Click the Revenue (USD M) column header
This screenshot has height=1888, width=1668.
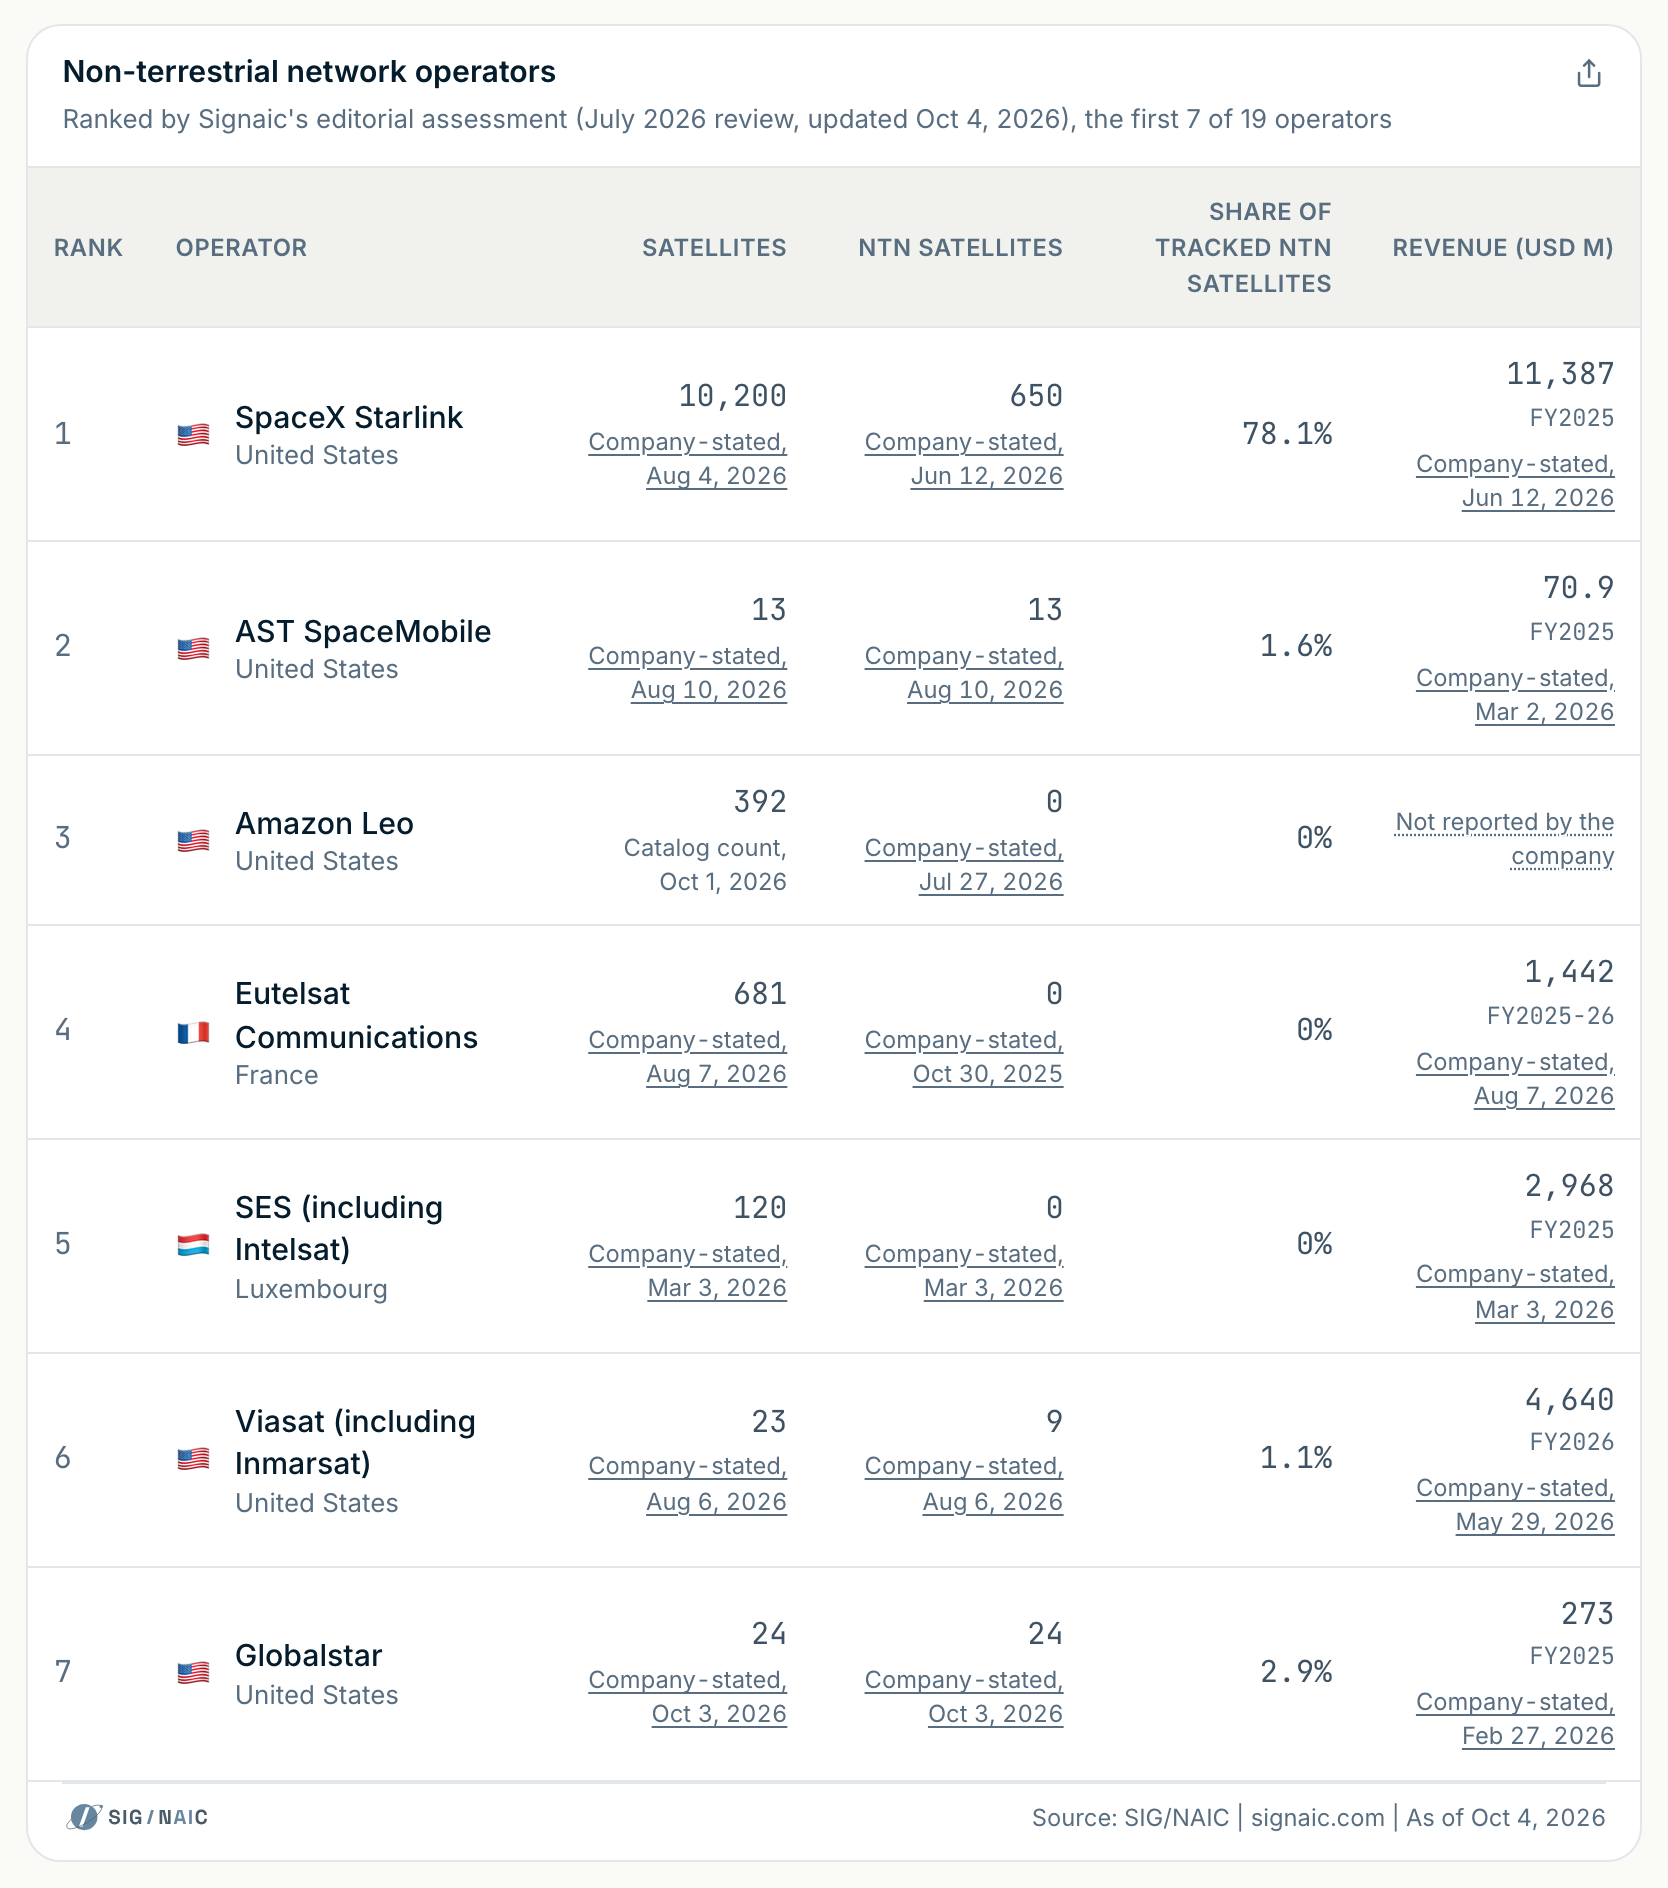pyautogui.click(x=1503, y=248)
